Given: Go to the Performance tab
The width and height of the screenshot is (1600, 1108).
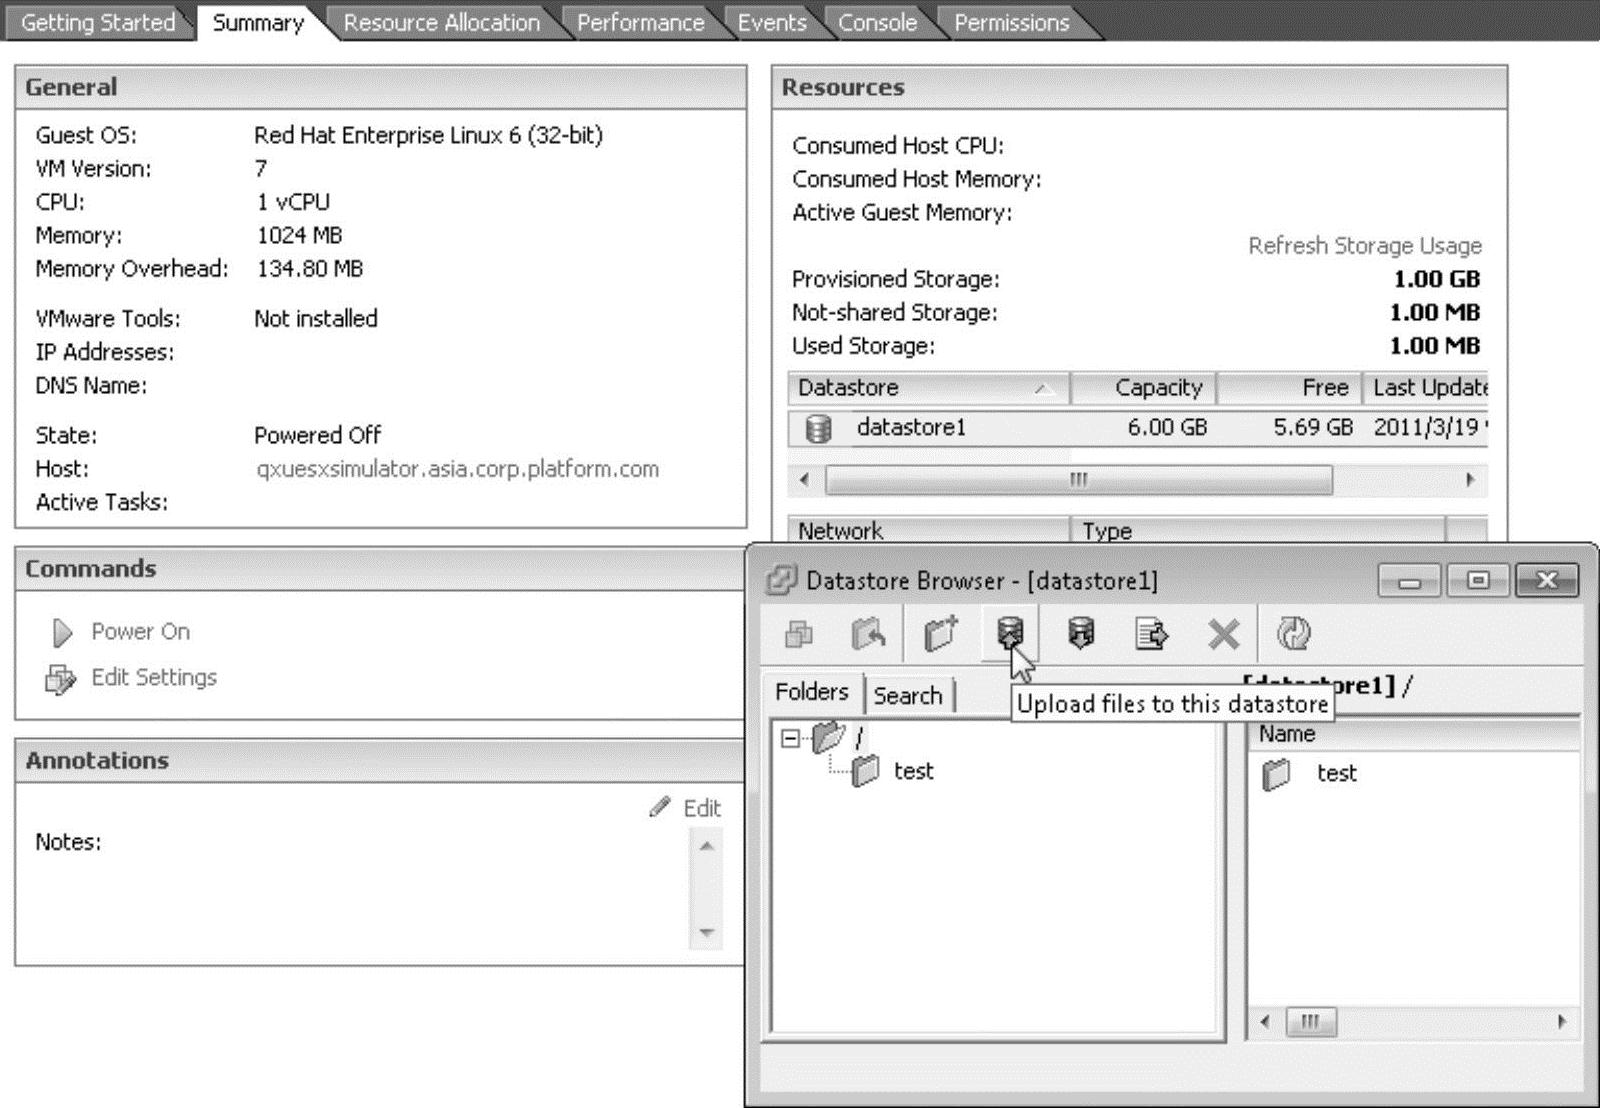Looking at the screenshot, I should tap(640, 22).
